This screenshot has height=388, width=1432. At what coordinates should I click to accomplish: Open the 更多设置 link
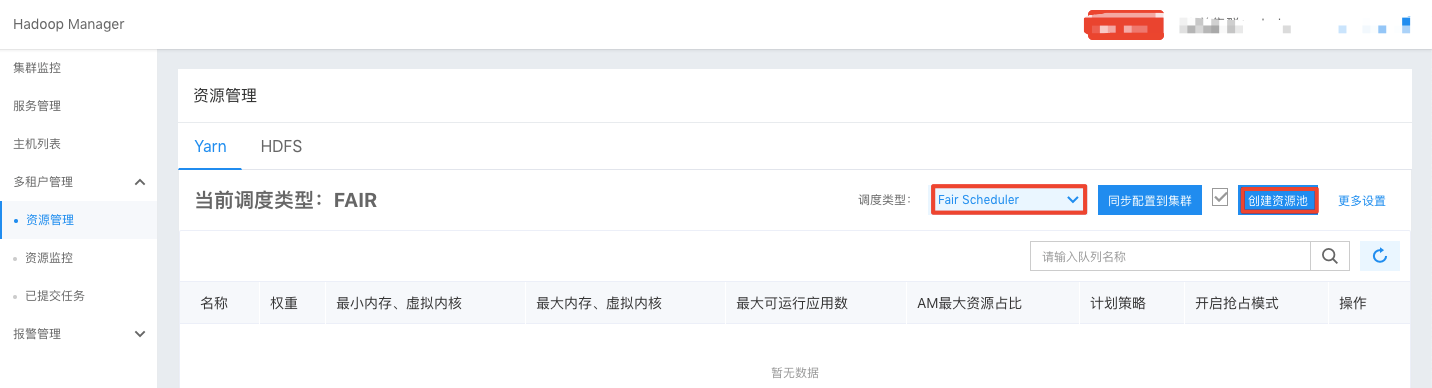(x=1362, y=201)
